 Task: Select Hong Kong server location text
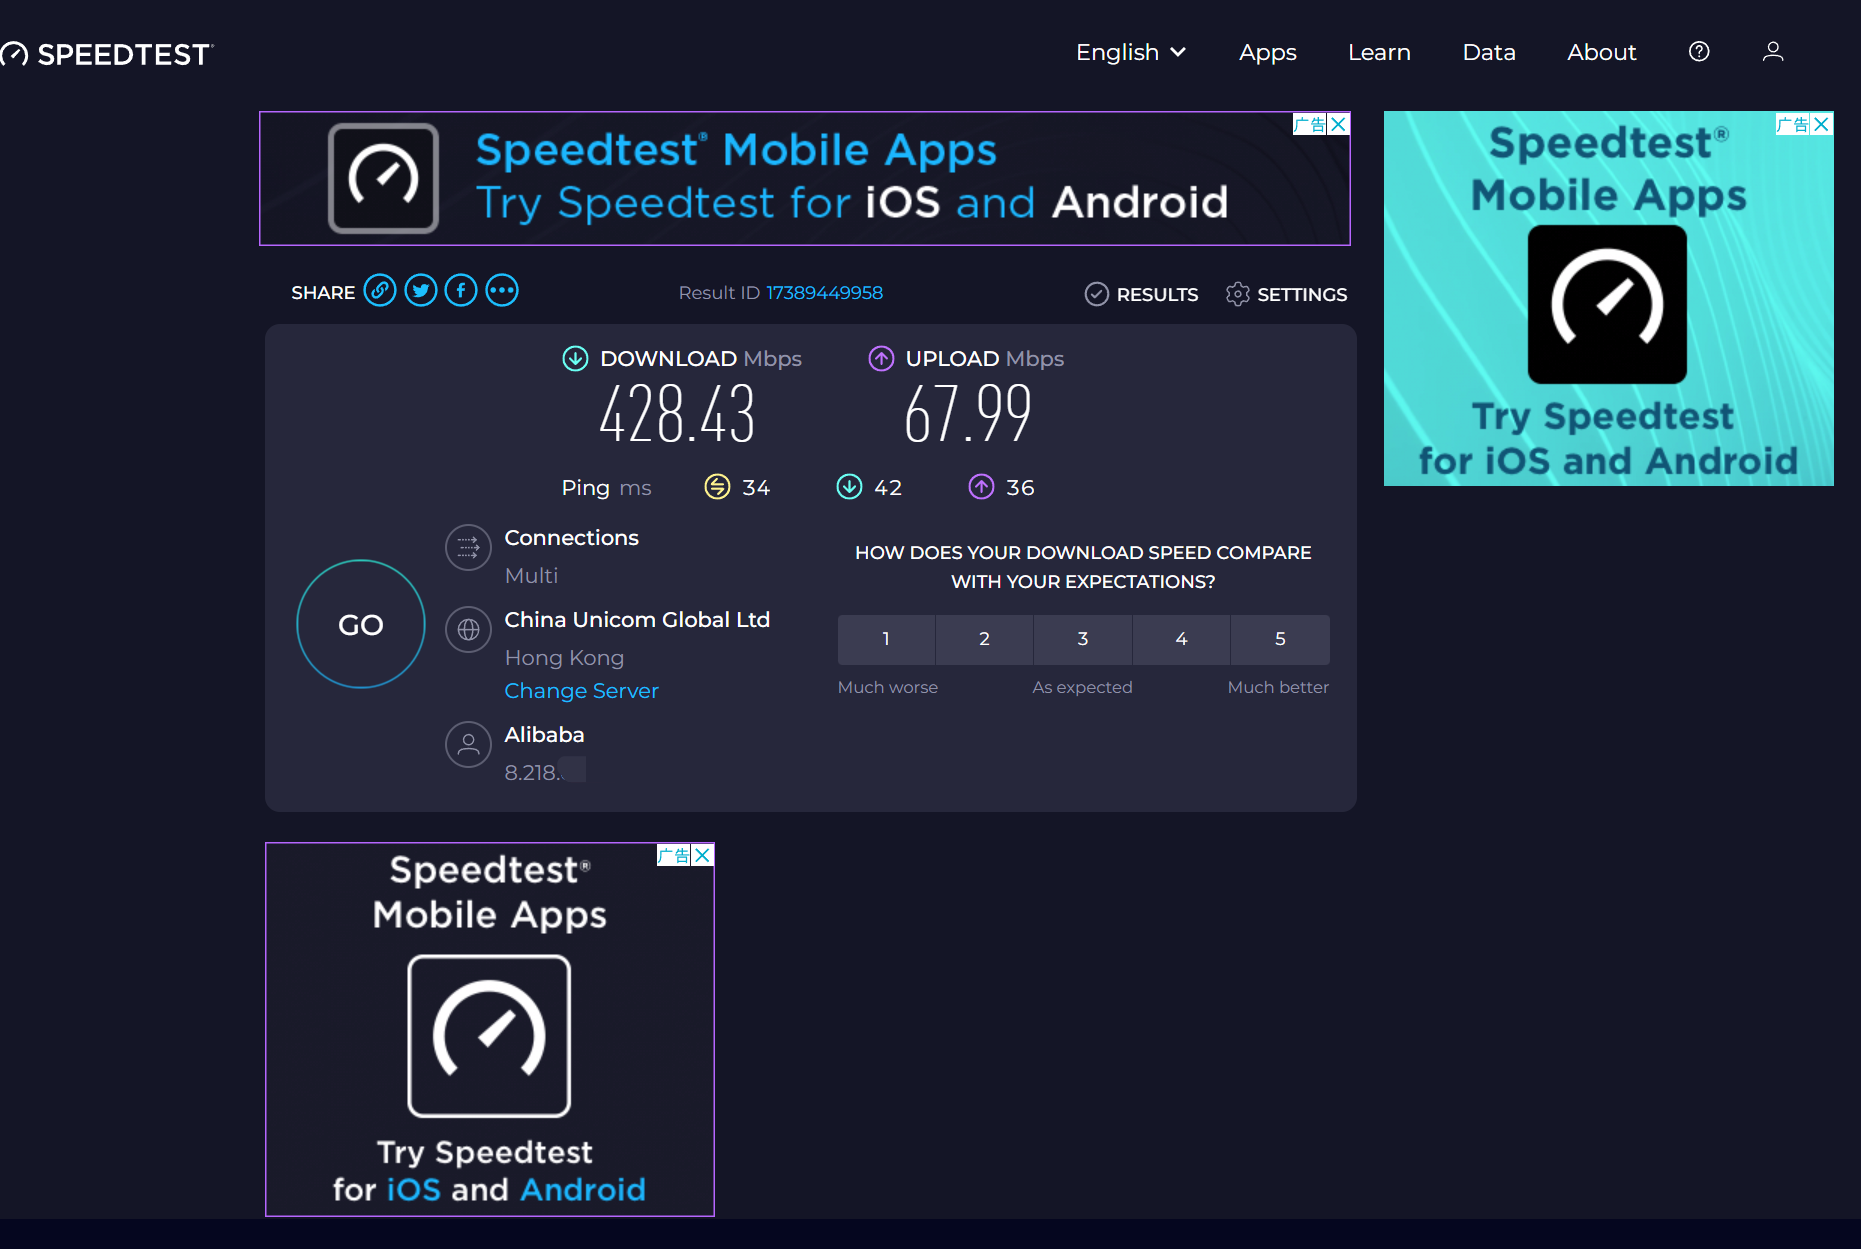point(564,658)
